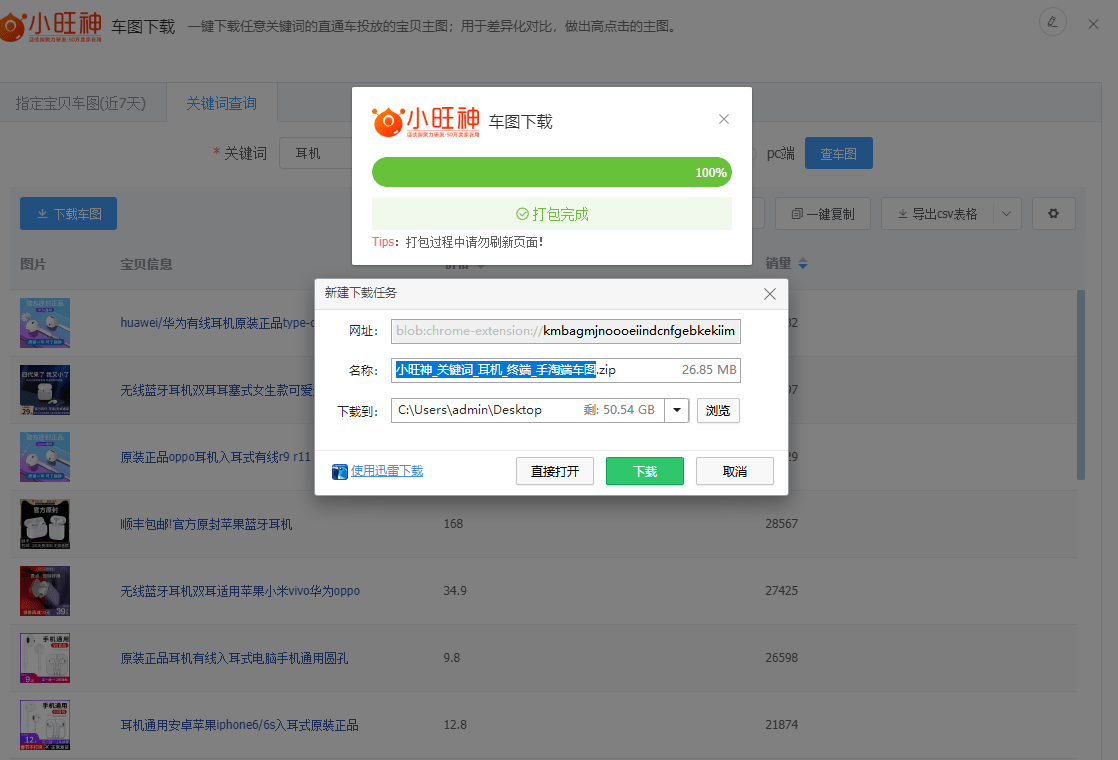Viewport: 1118px width, 760px height.
Task: Close the 新建下载任务 dialog
Action: [770, 294]
